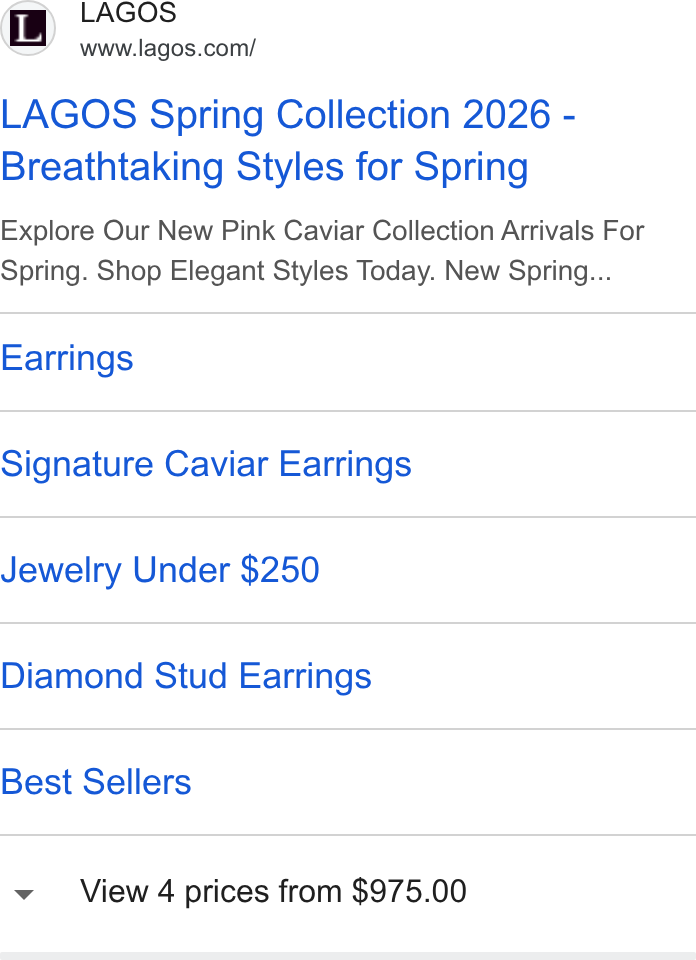Go to Signature Caviar Earrings

click(x=206, y=464)
